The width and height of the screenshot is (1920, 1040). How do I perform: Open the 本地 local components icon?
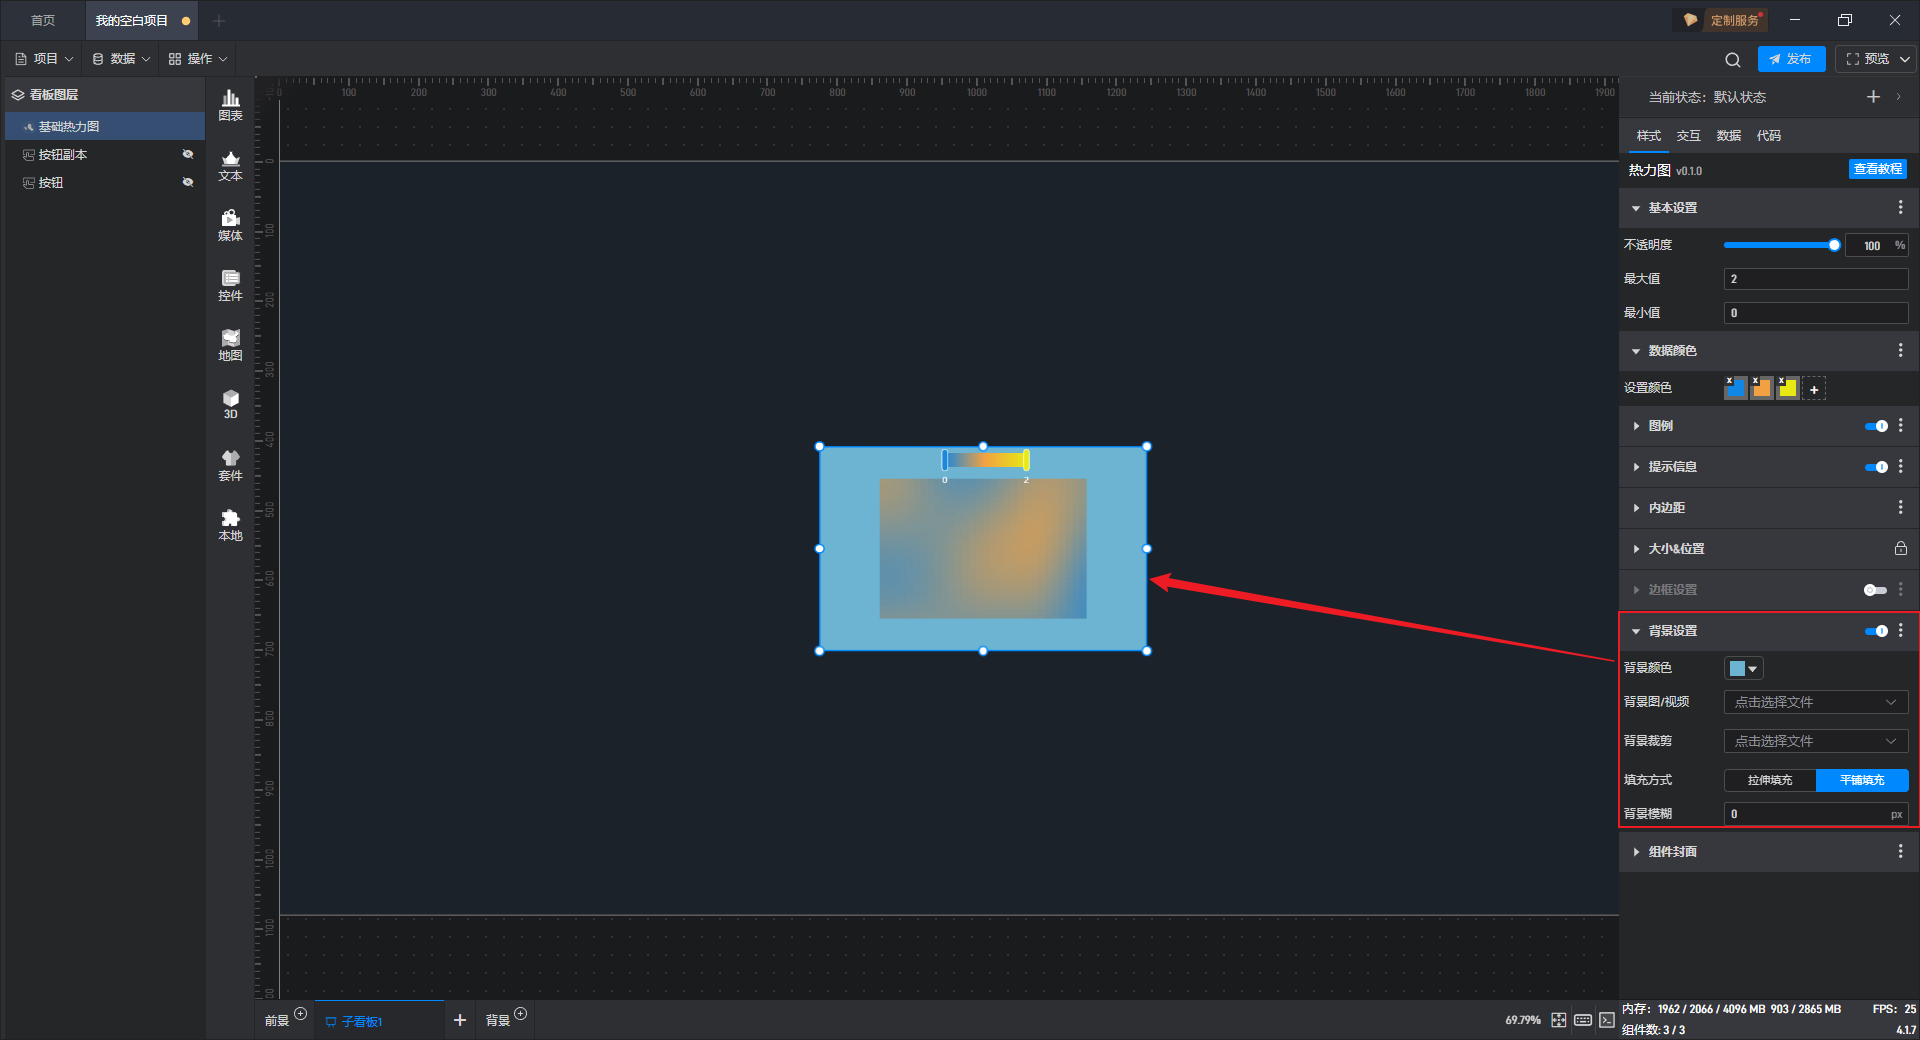[230, 525]
